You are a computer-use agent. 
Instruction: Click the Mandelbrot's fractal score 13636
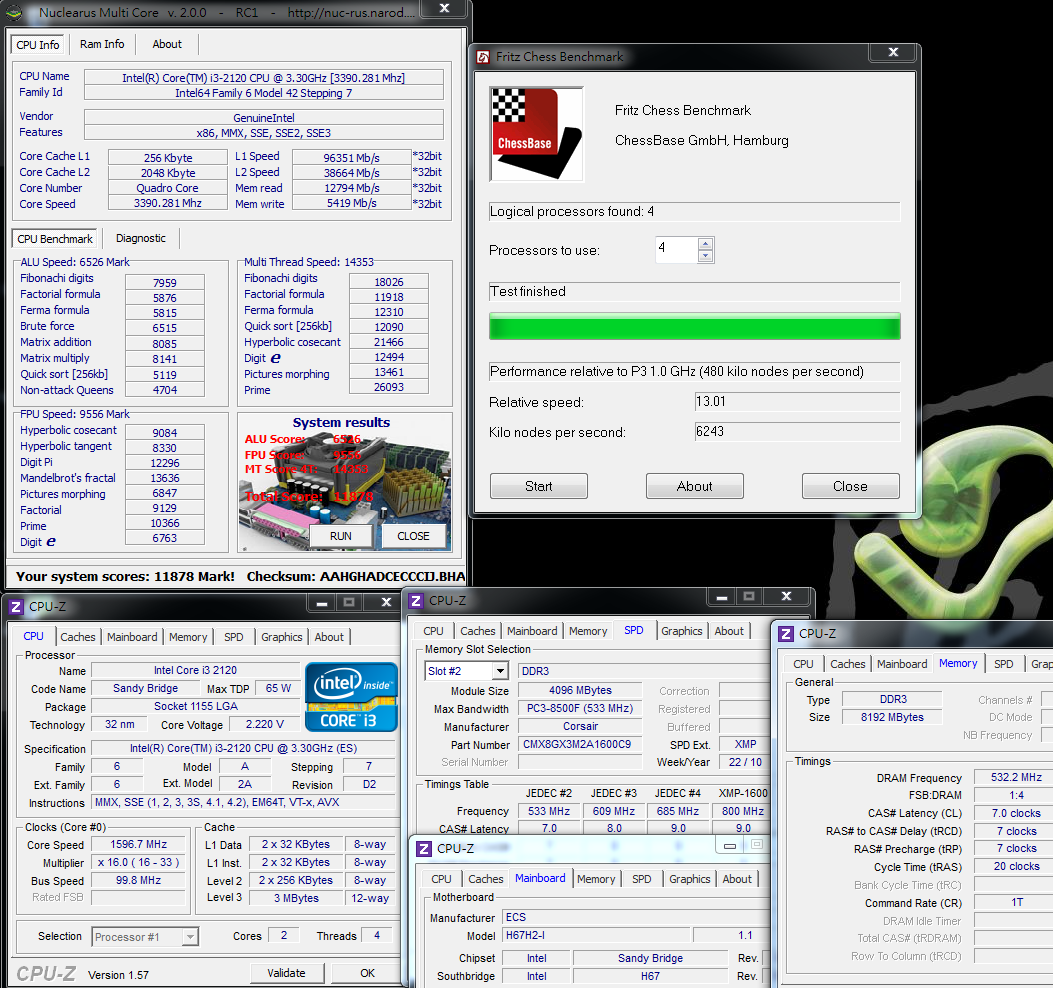[x=165, y=478]
